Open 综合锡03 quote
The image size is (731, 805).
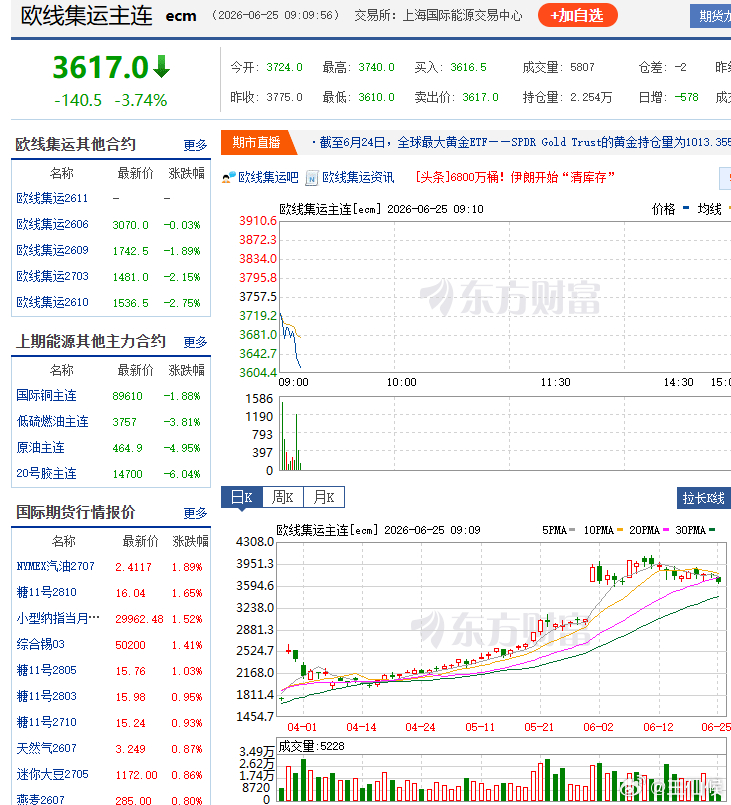[40, 644]
